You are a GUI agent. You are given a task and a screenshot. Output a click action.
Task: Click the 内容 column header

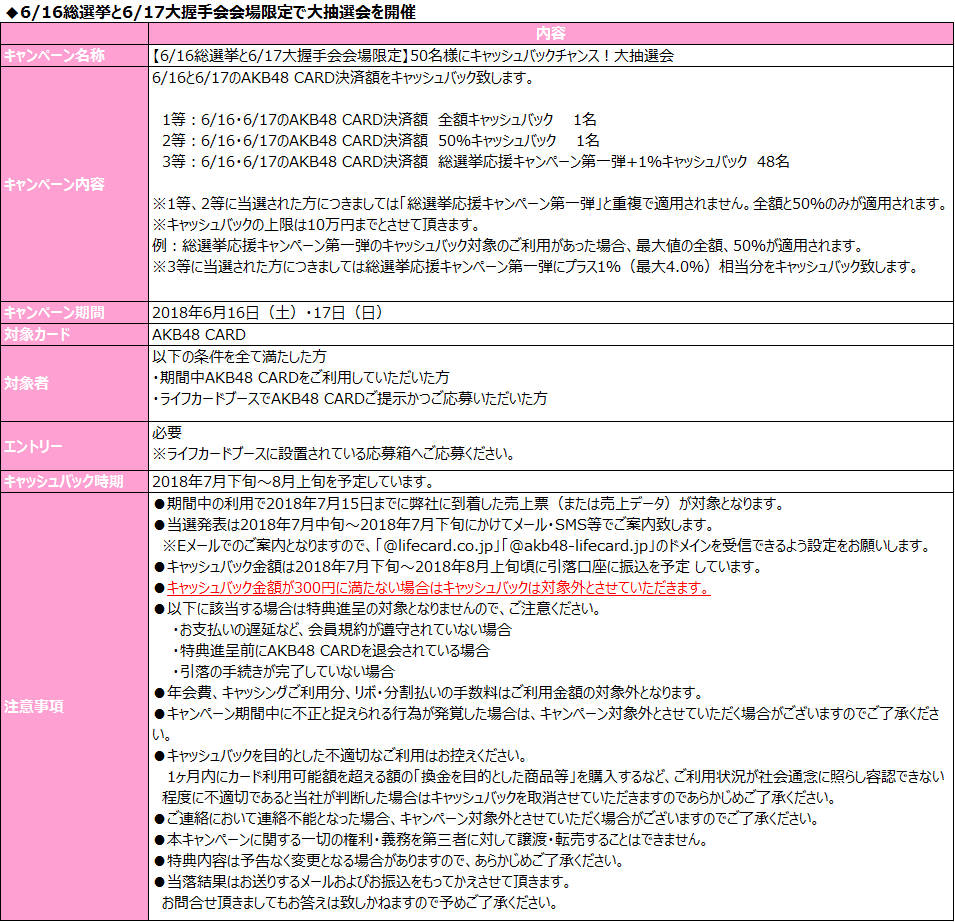click(550, 33)
